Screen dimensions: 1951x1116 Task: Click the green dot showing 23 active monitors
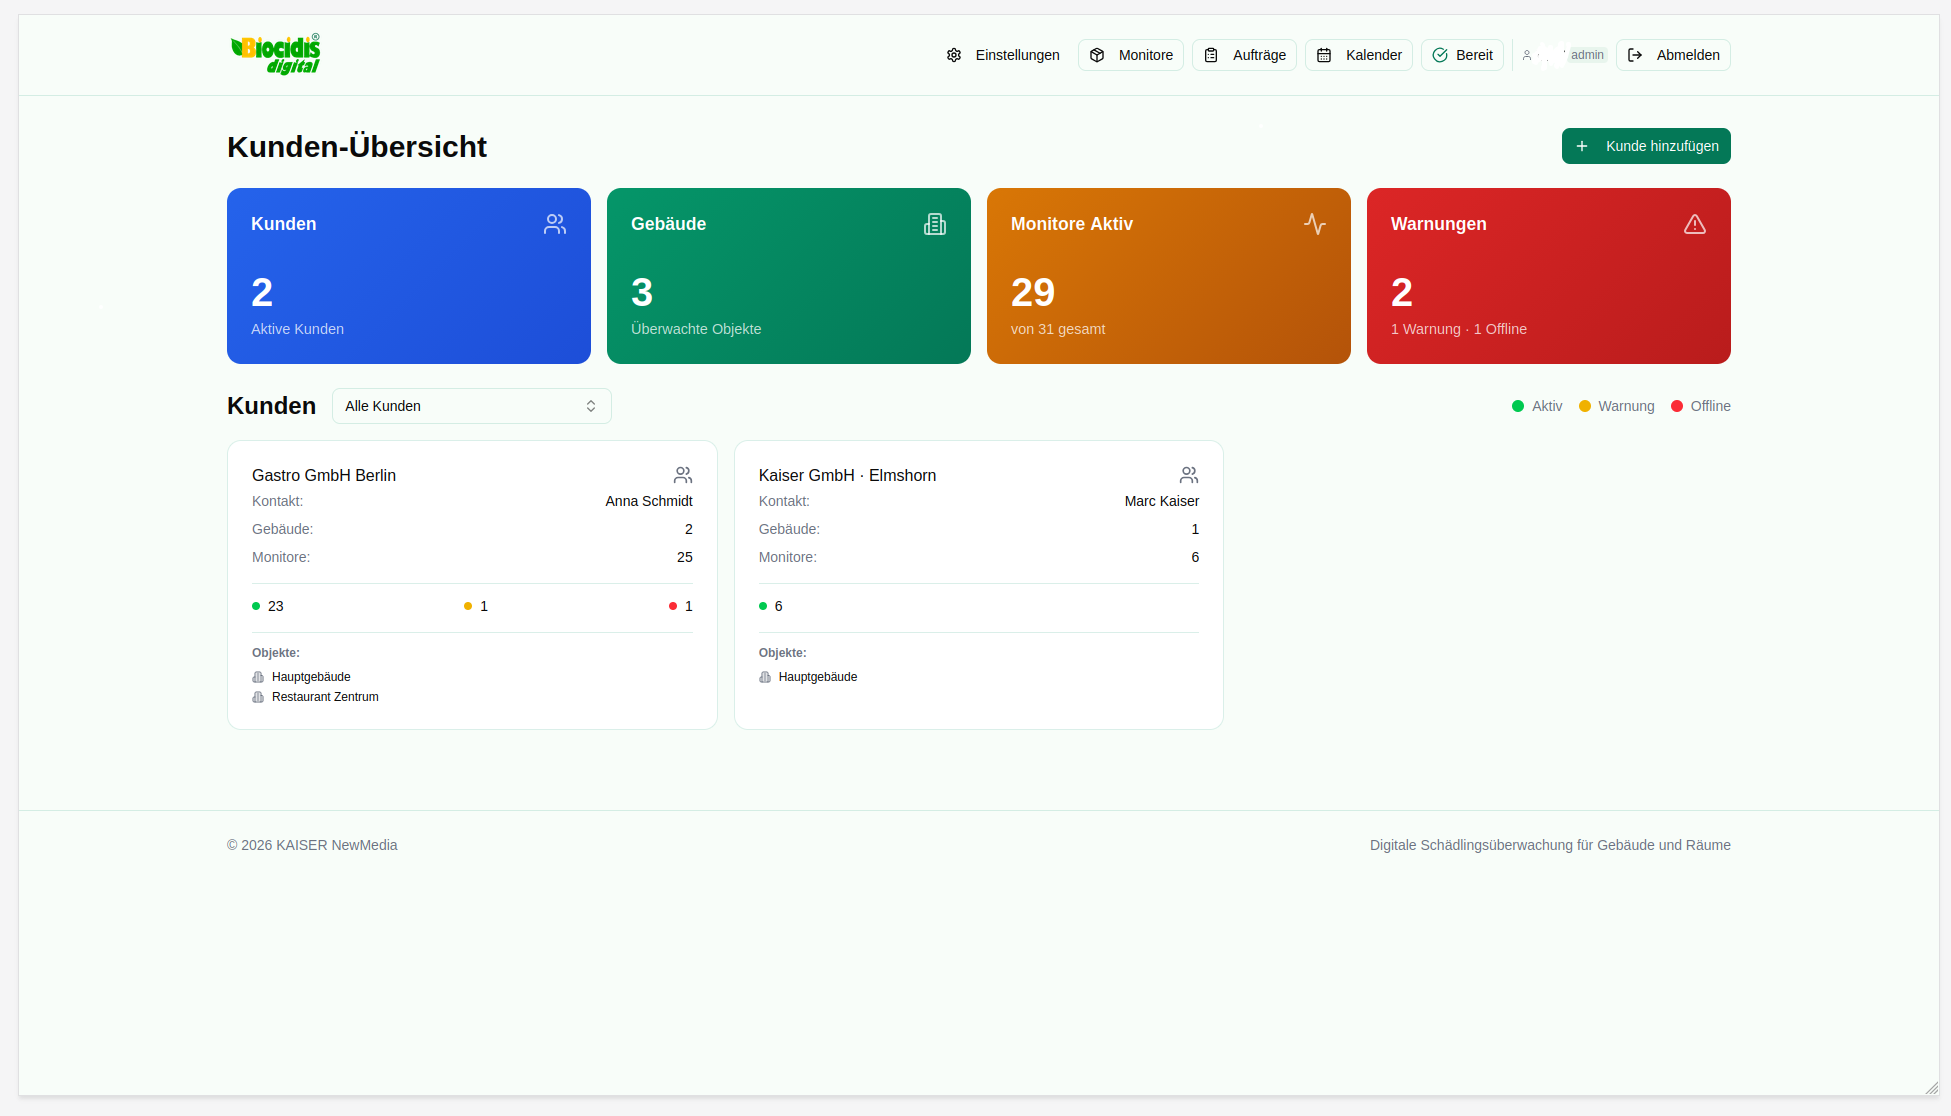coord(256,606)
